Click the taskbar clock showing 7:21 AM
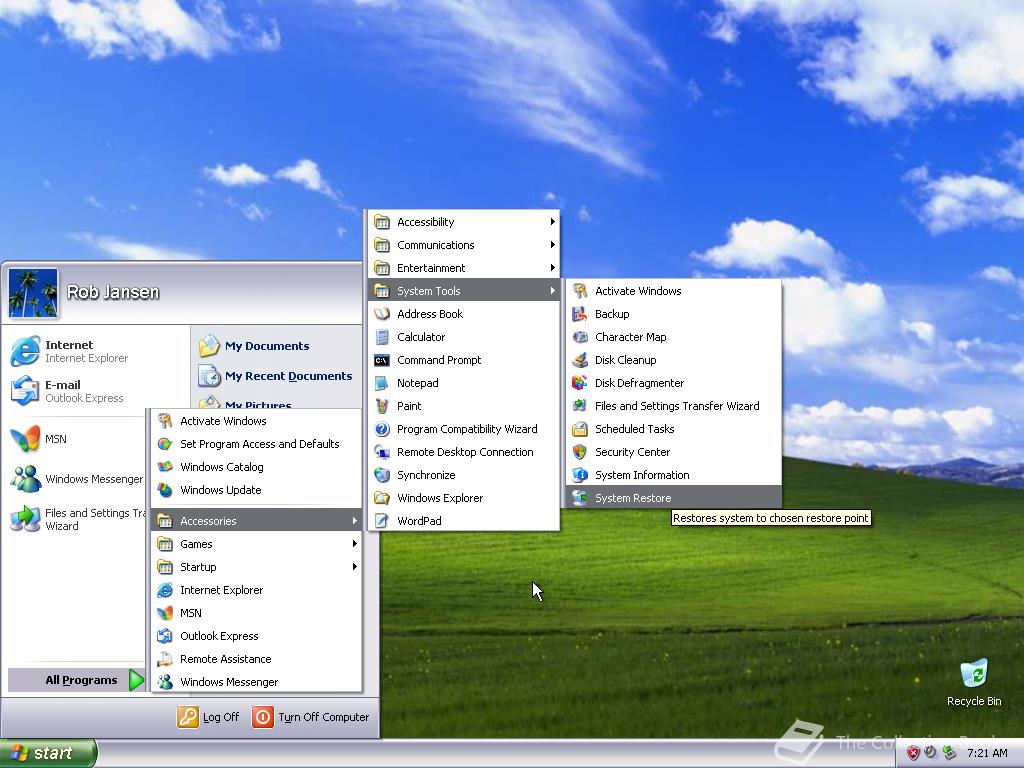The image size is (1024, 768). 987,753
